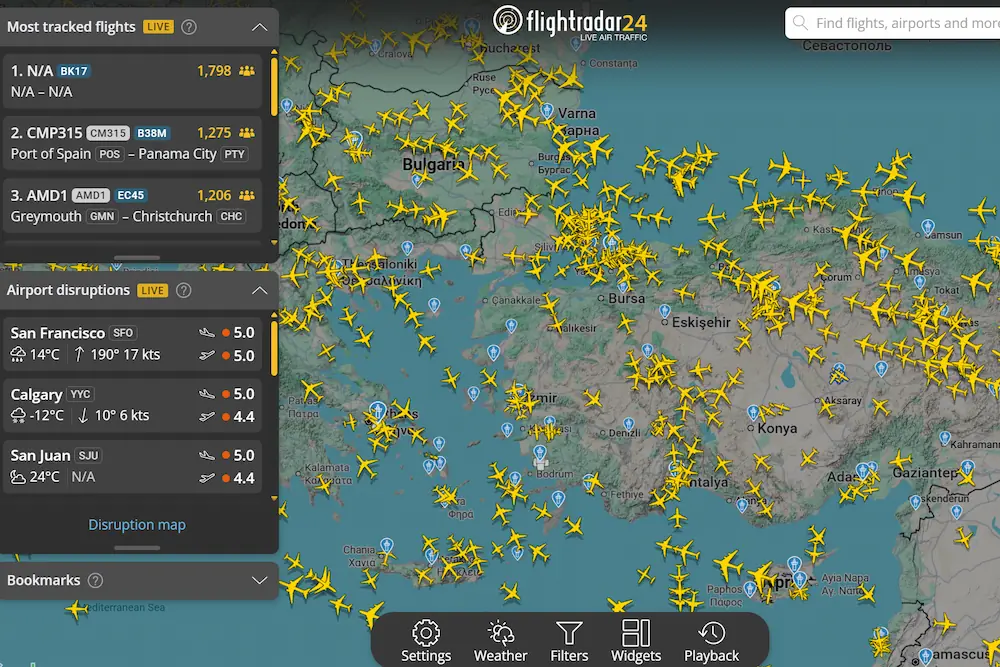Click help icon beside Airport disruptions
The width and height of the screenshot is (1000, 667).
coord(183,290)
